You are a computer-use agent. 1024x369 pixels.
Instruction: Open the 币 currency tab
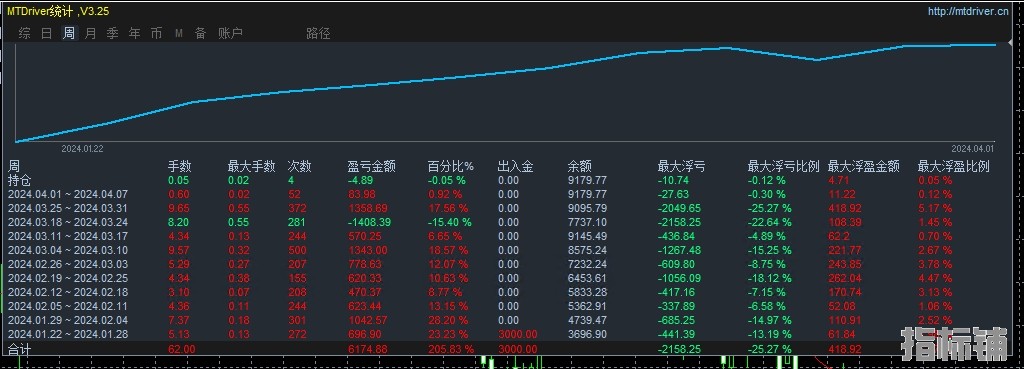[x=157, y=33]
